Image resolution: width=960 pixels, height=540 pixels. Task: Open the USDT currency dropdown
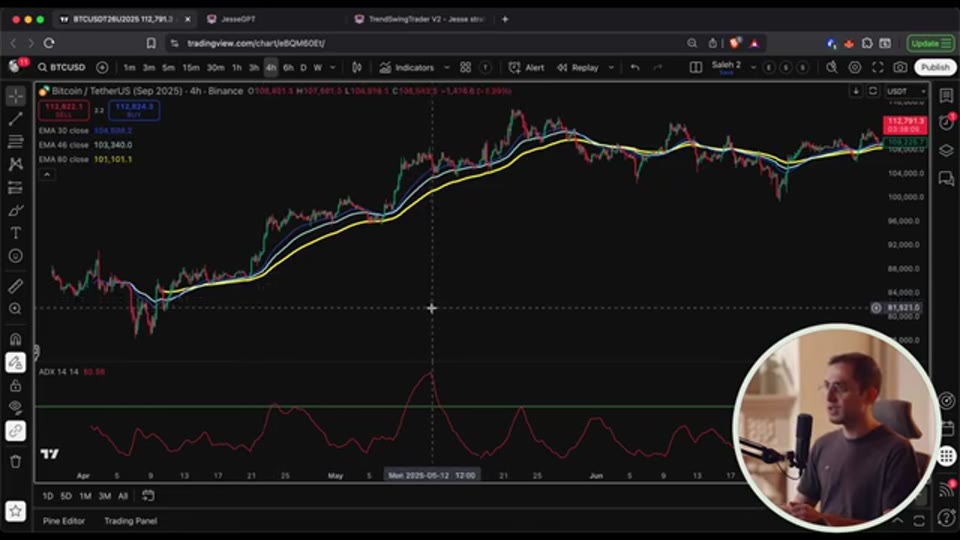pos(906,91)
